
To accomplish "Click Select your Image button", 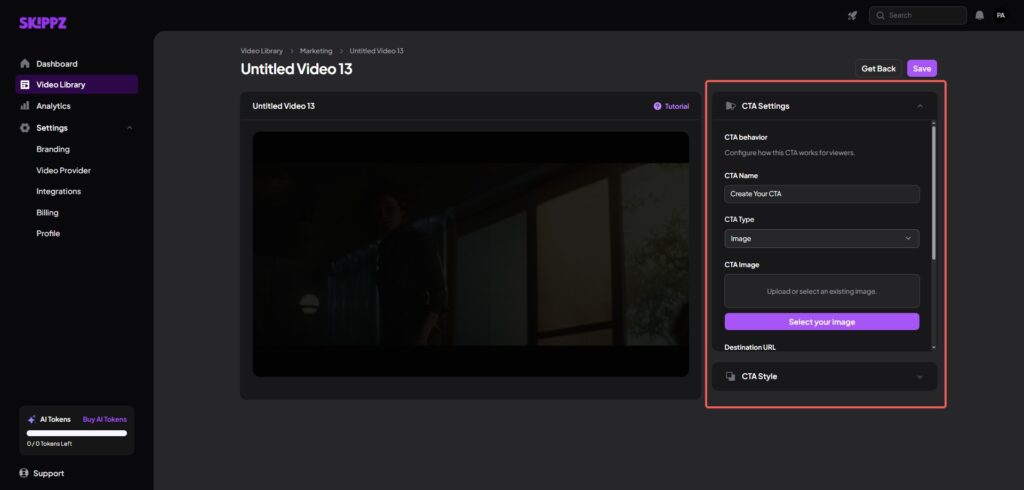I will point(821,322).
